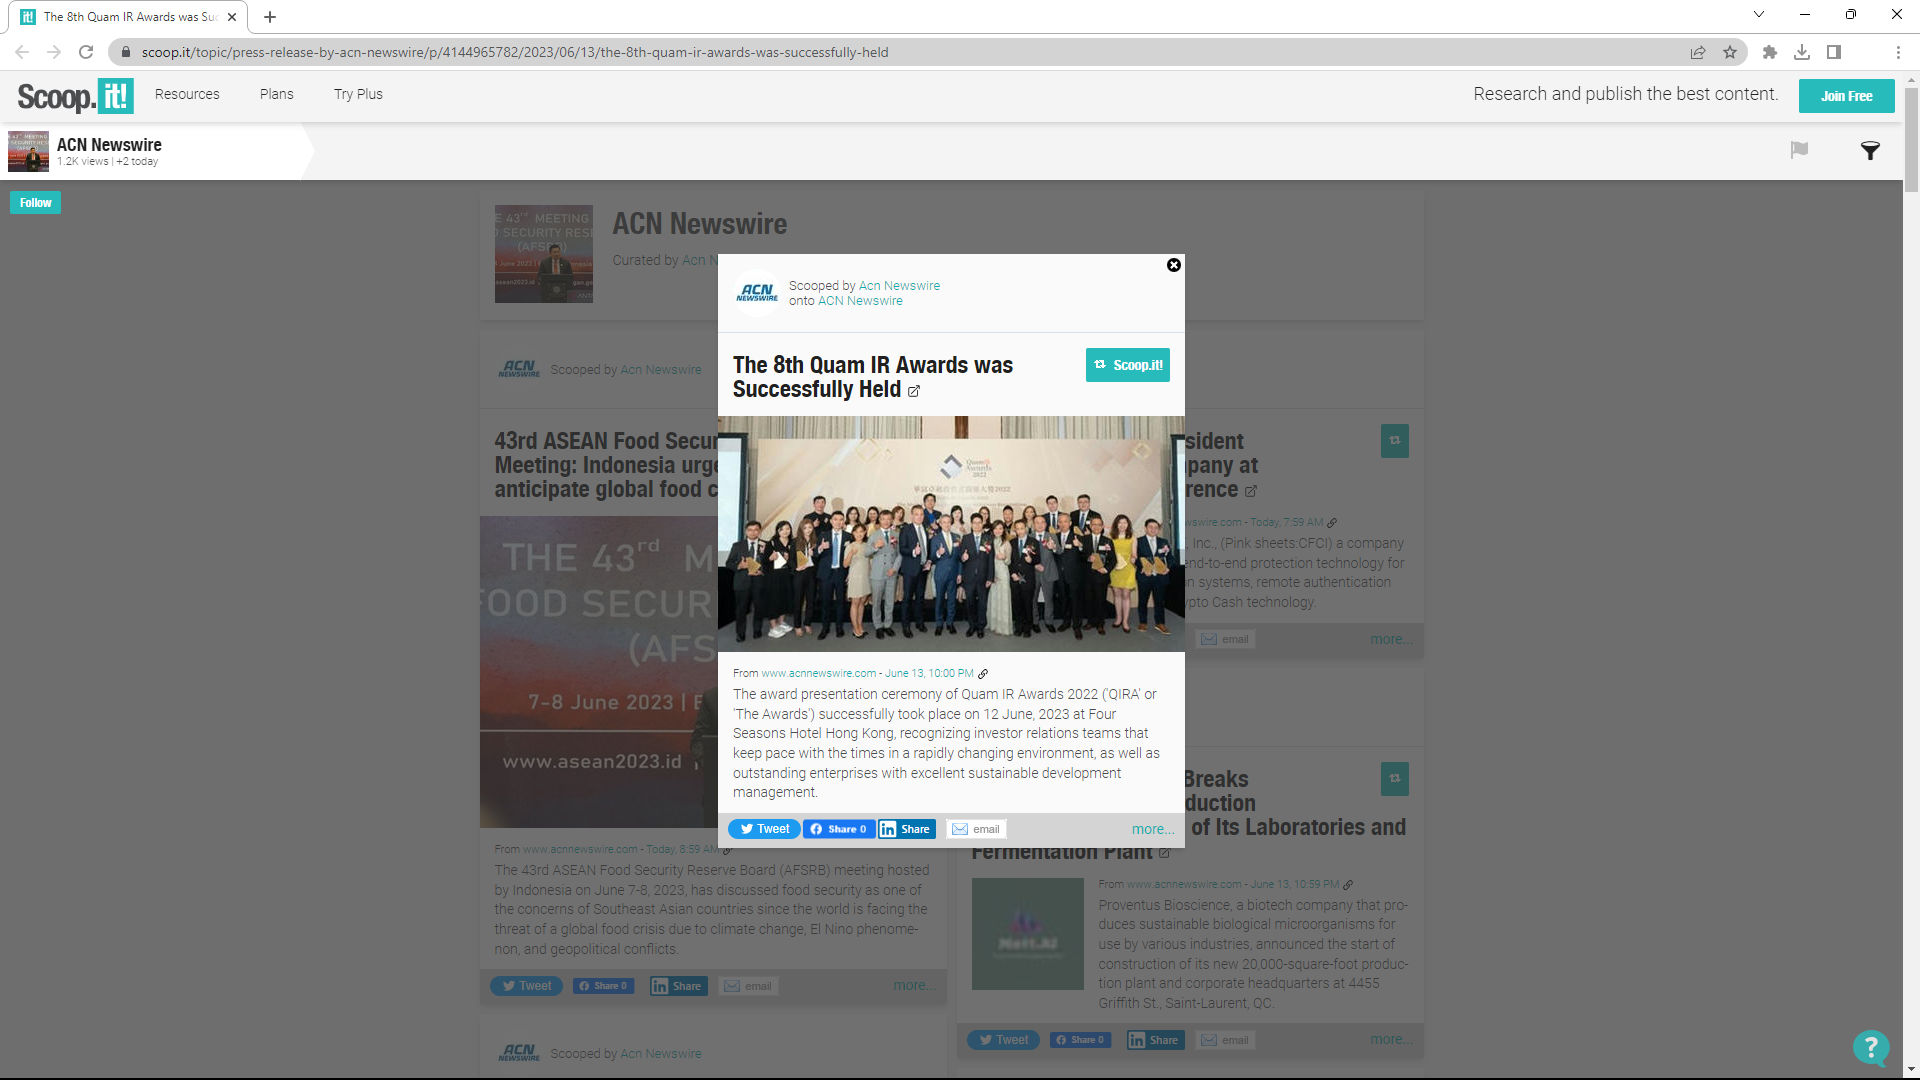Open the Chrome three-dot menu

(x=1898, y=52)
